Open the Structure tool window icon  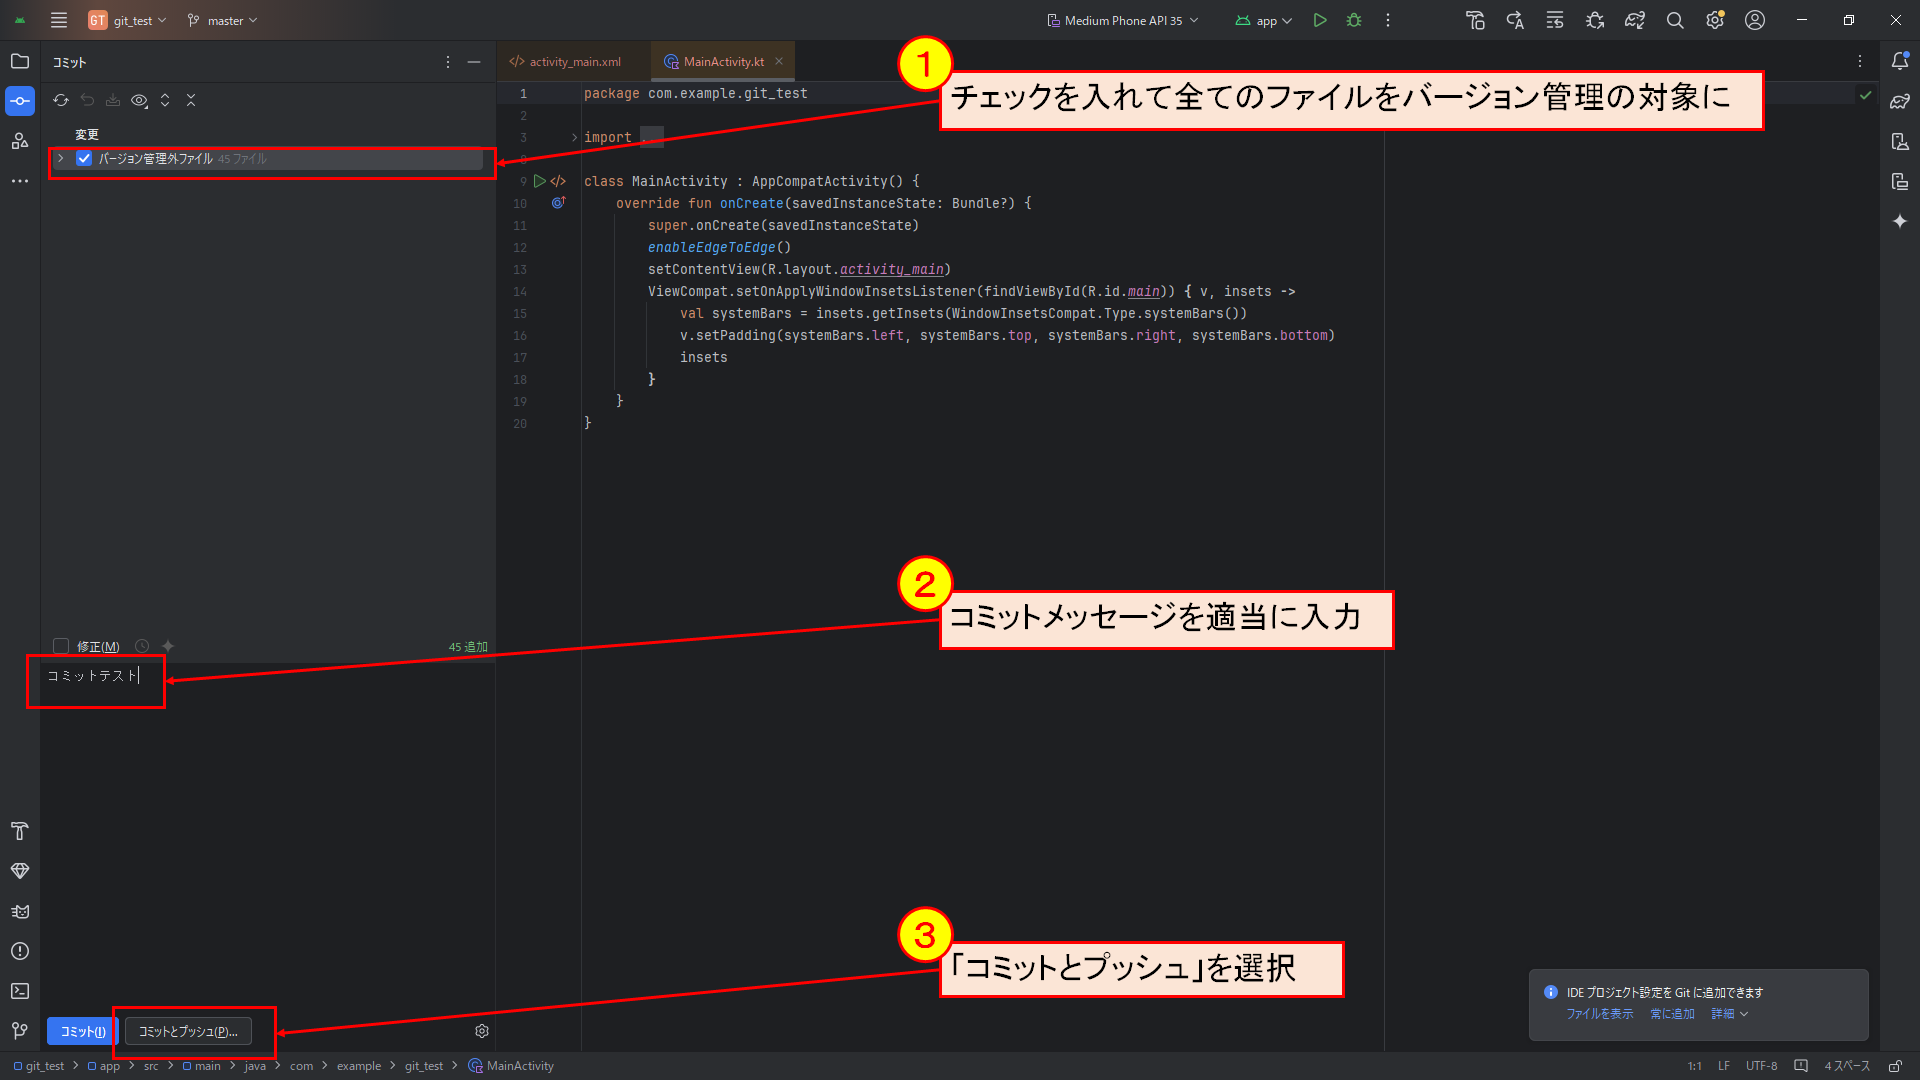[x=19, y=141]
